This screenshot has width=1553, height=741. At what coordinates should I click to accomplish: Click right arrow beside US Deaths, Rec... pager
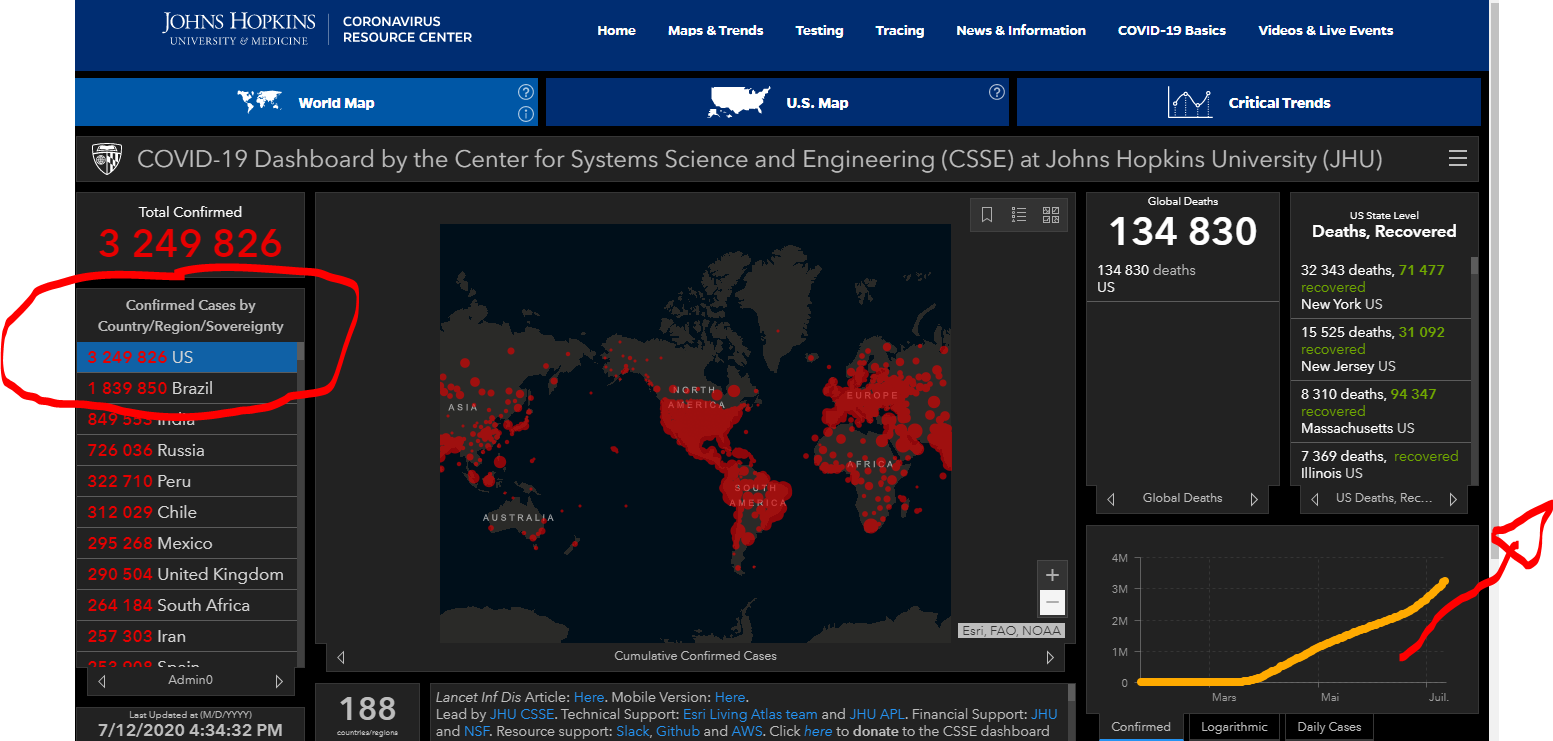[1453, 499]
